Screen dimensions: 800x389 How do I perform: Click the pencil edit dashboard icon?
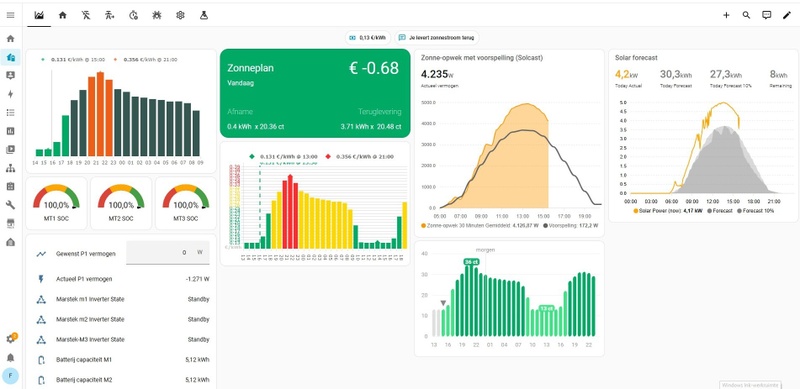coord(786,15)
